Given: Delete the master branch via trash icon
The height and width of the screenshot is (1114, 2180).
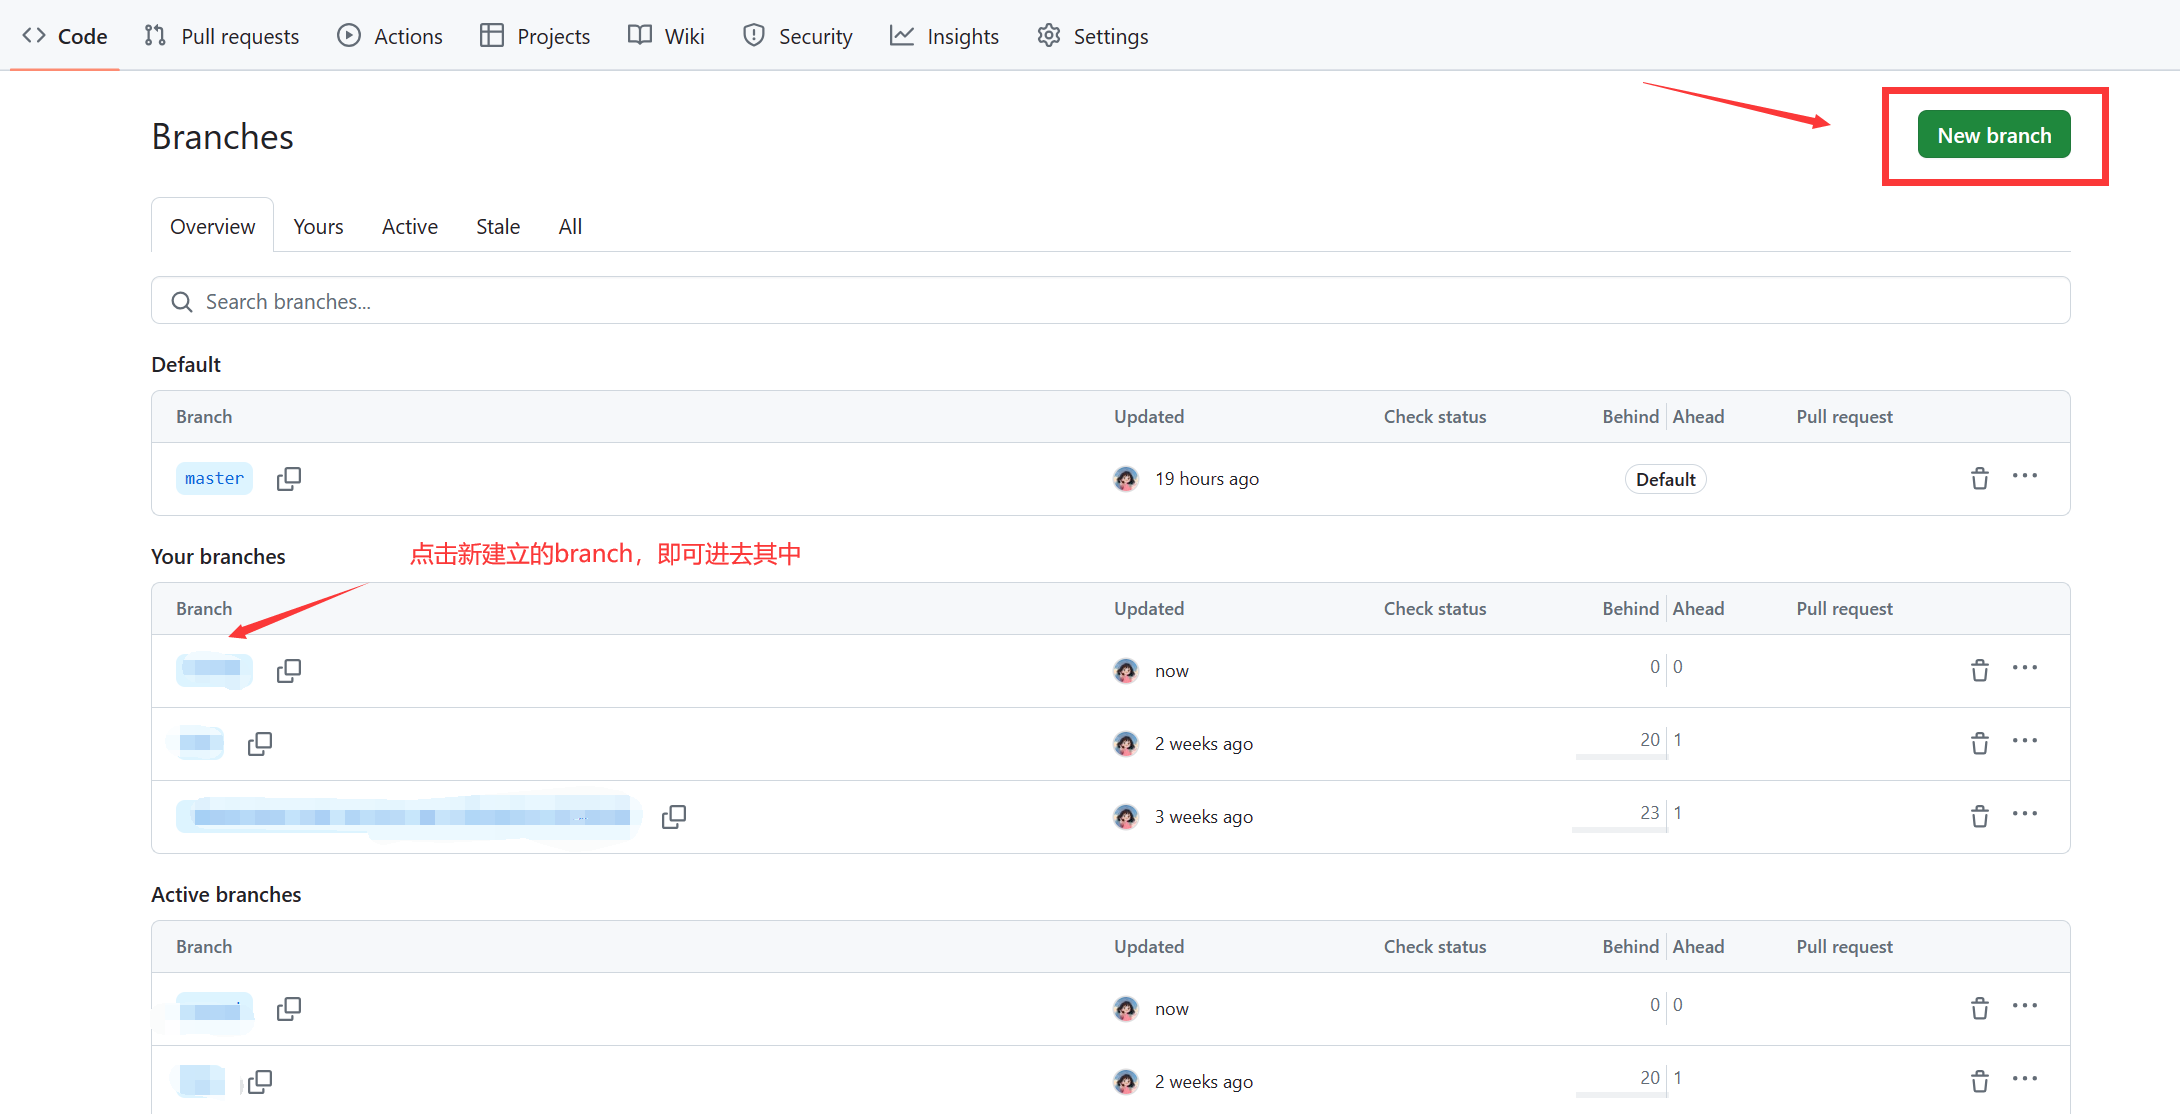Looking at the screenshot, I should pos(1979,479).
